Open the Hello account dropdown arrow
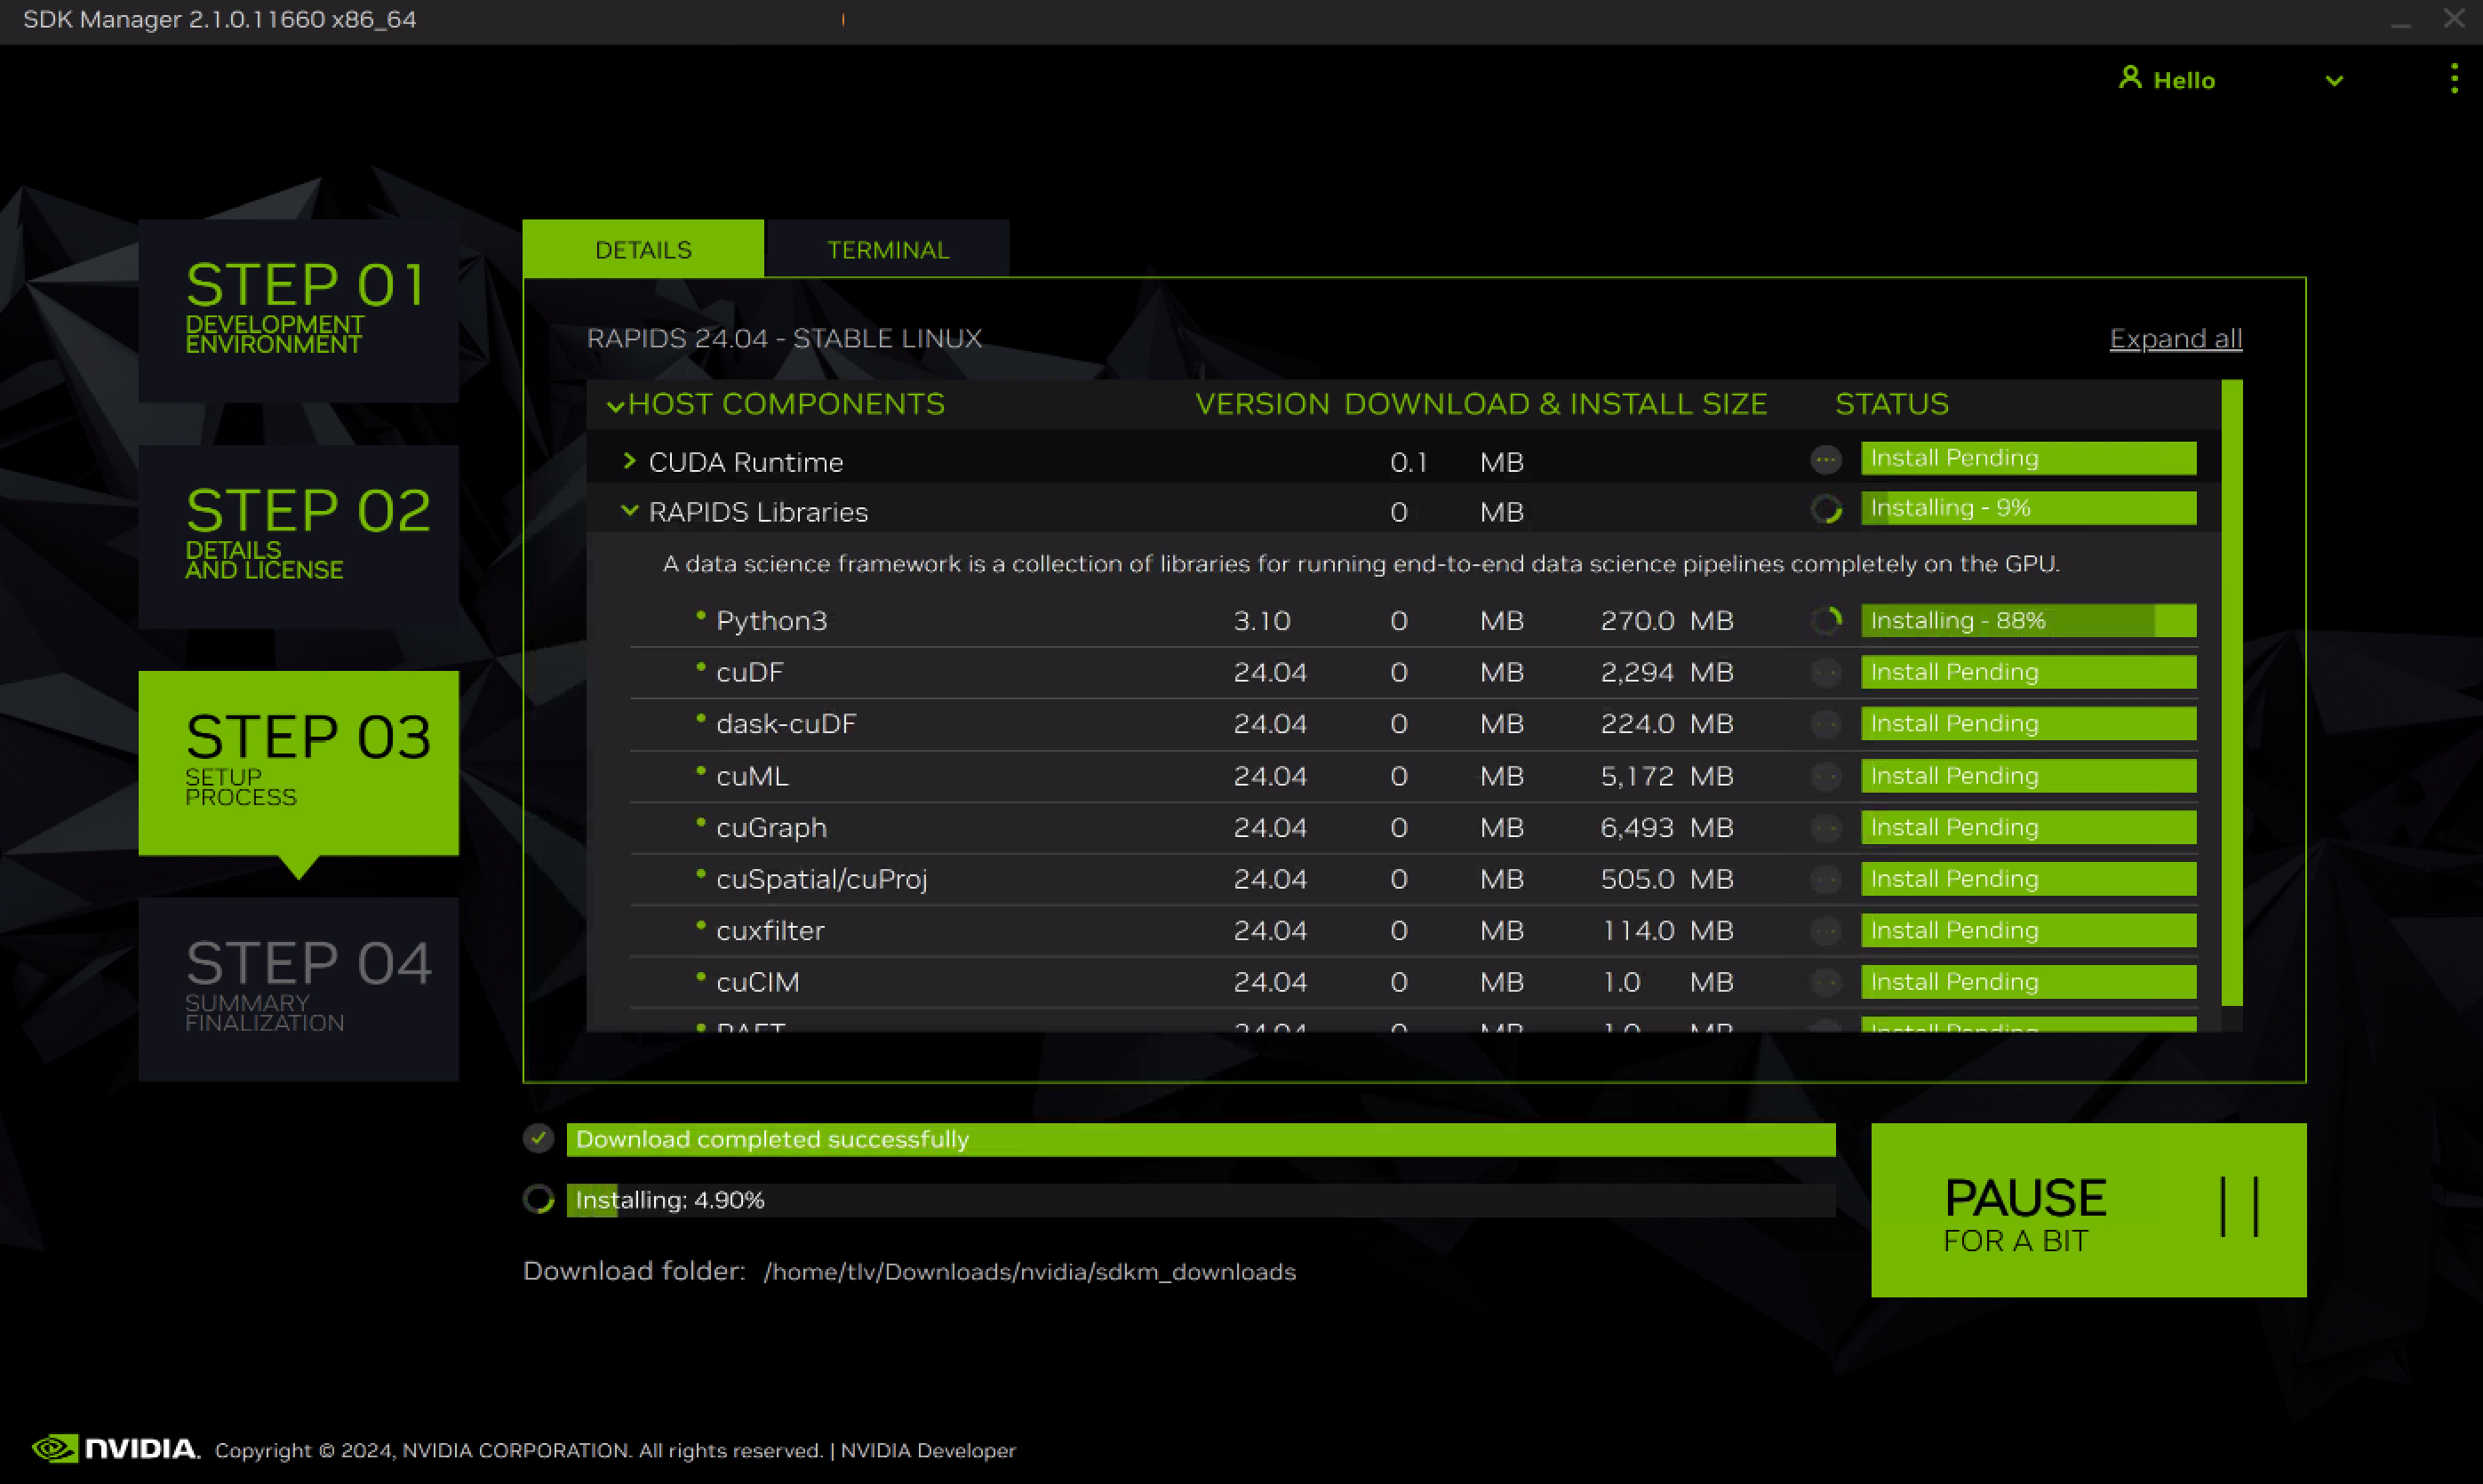The image size is (2483, 1484). tap(2333, 81)
